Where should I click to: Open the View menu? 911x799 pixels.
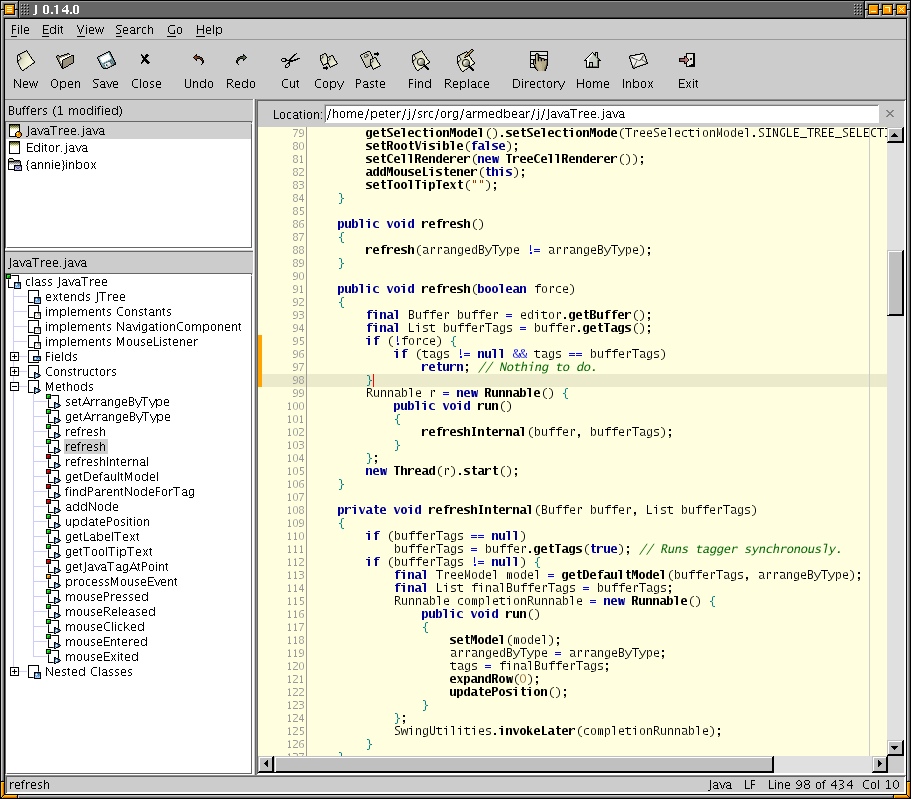tap(90, 30)
